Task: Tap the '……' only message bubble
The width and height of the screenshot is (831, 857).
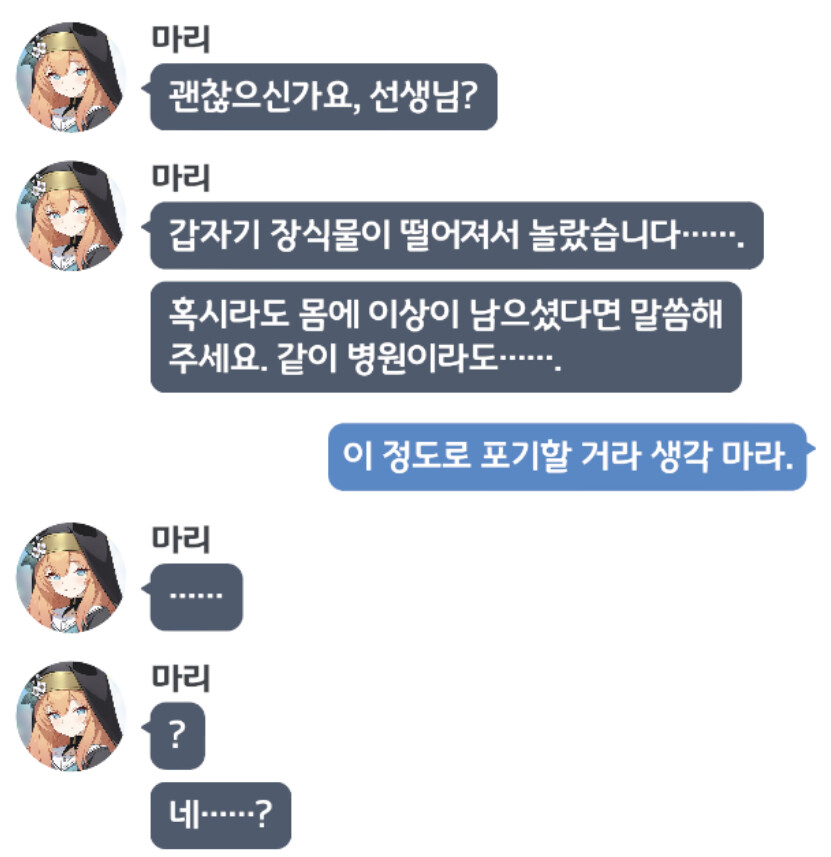Action: pos(196,597)
